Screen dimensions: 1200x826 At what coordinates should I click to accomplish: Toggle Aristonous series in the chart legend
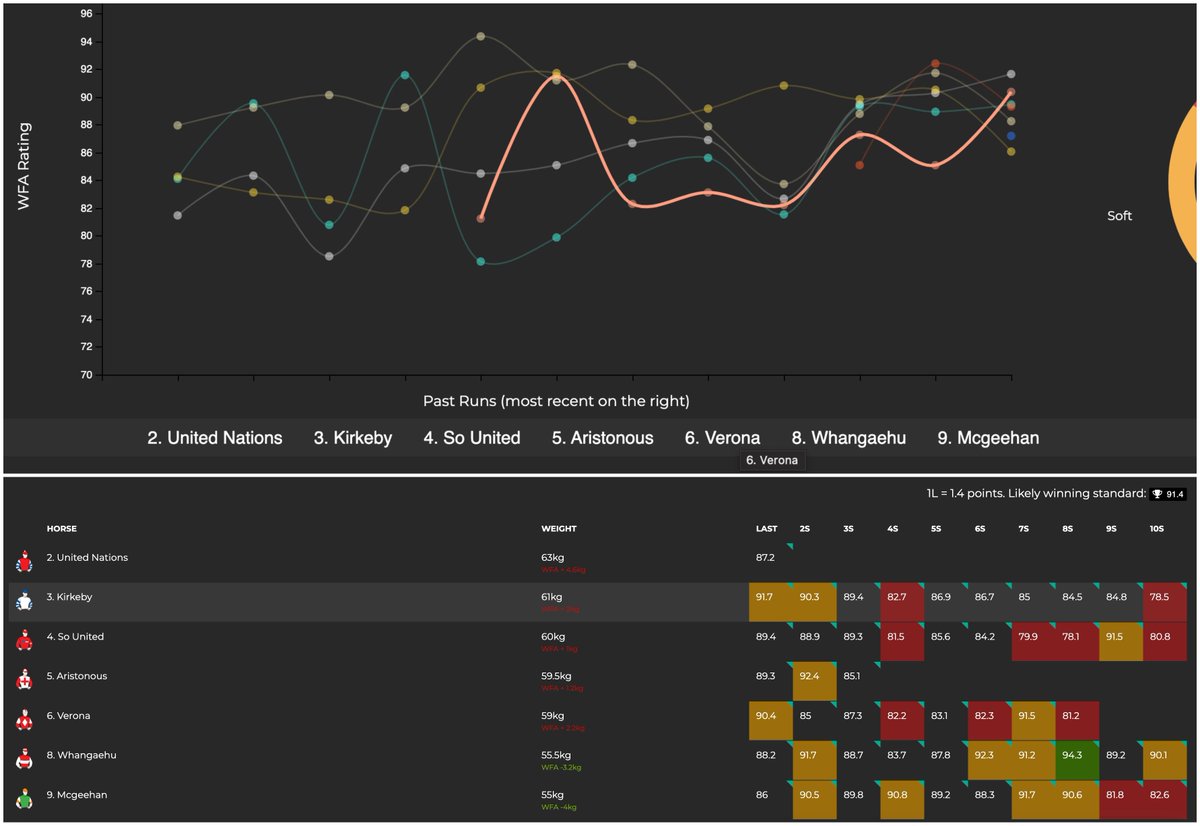(x=603, y=438)
